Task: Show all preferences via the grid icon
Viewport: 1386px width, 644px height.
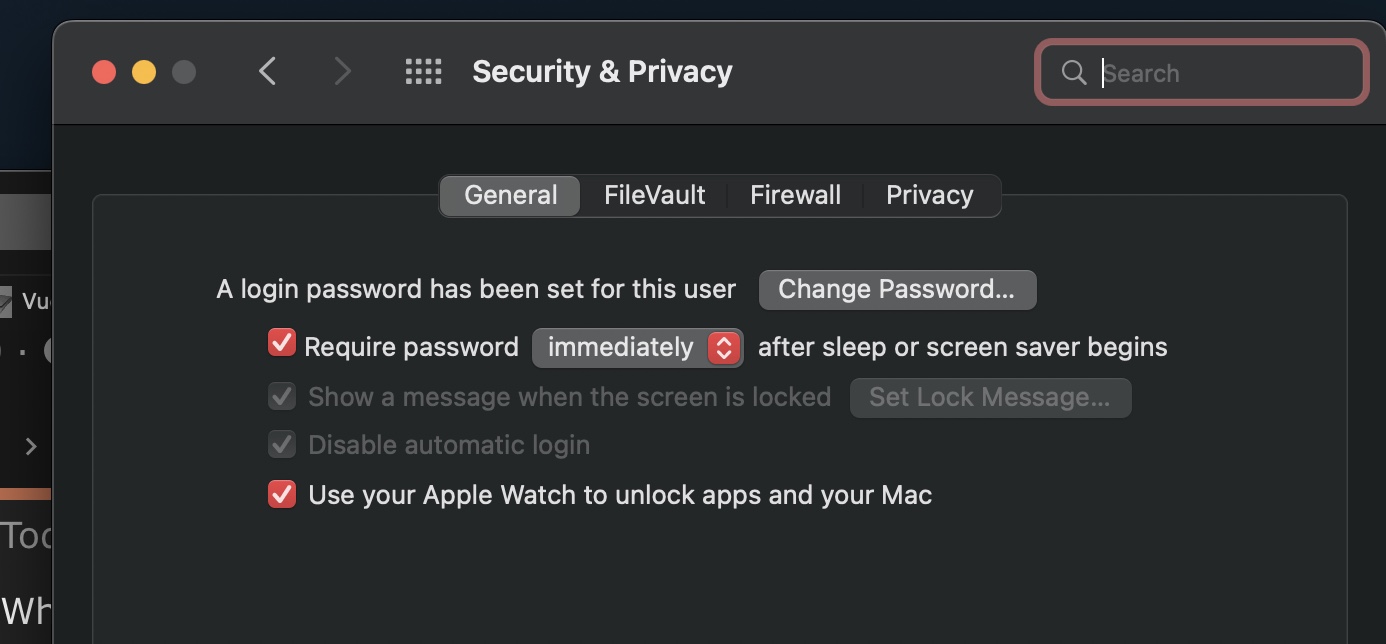Action: (x=423, y=72)
